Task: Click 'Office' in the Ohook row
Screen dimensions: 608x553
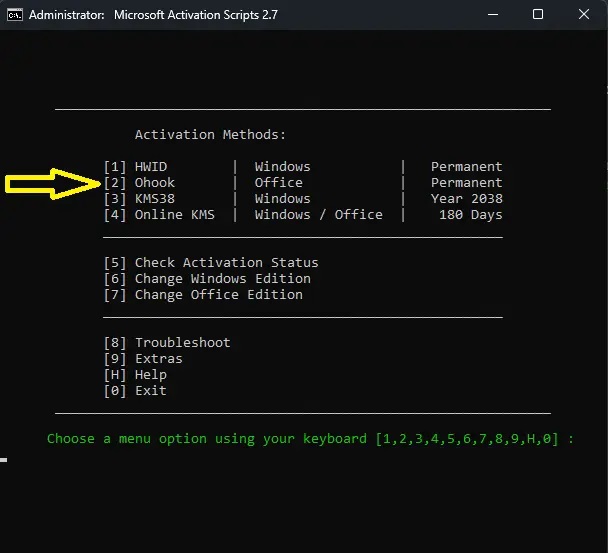Action: tap(278, 183)
